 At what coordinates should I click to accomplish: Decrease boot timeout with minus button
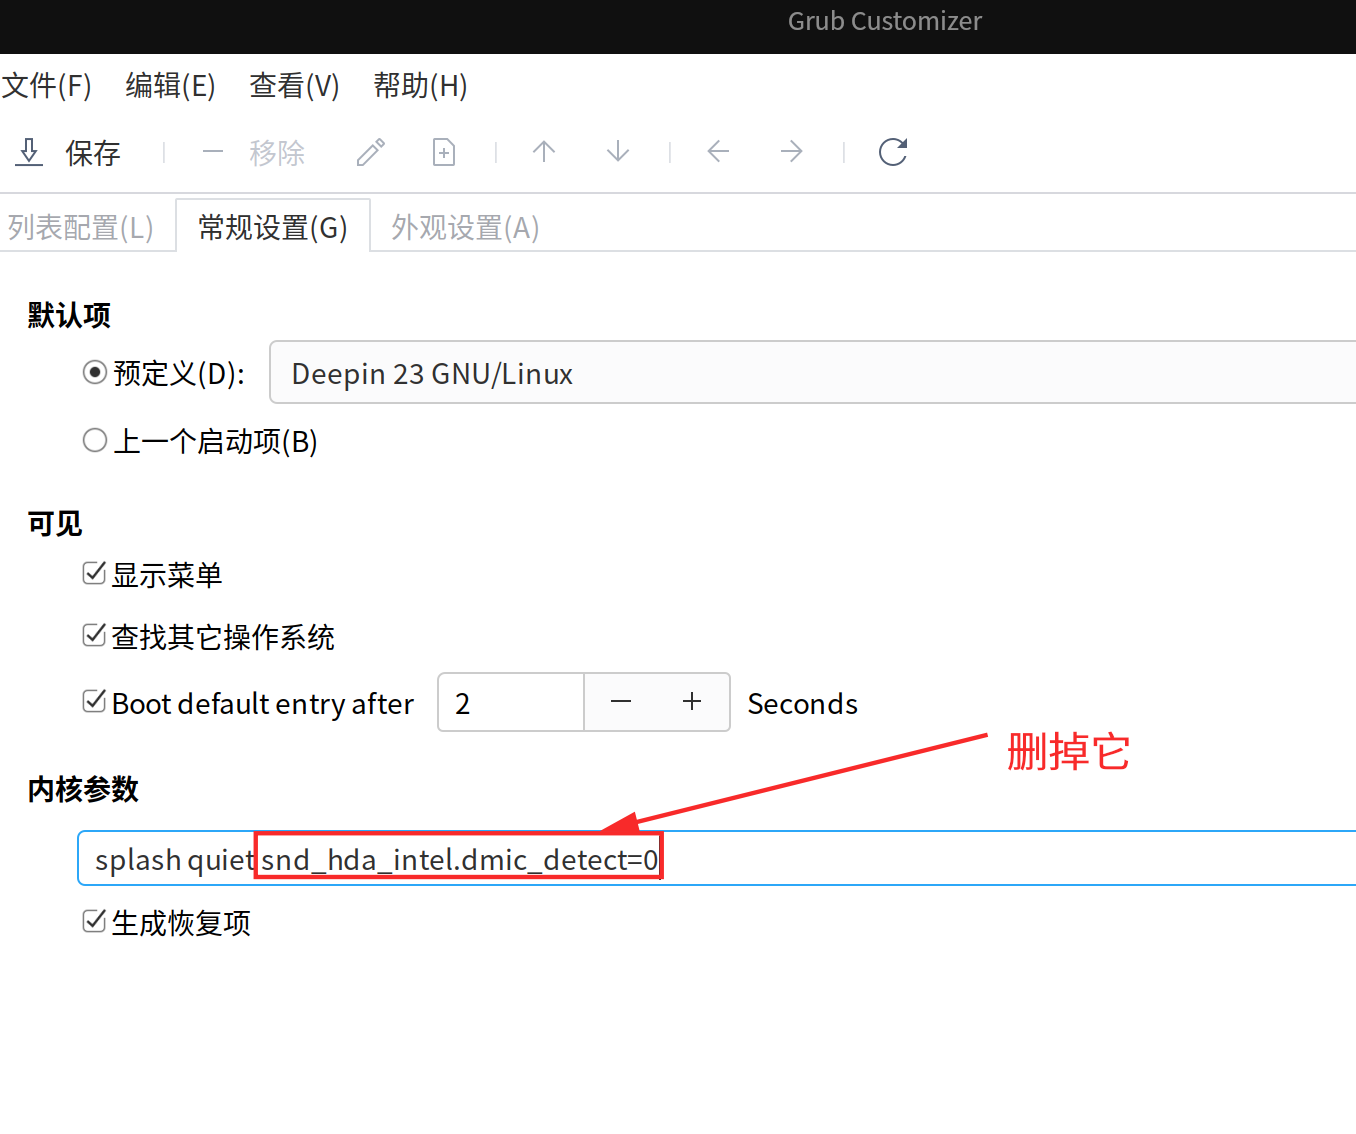[621, 702]
